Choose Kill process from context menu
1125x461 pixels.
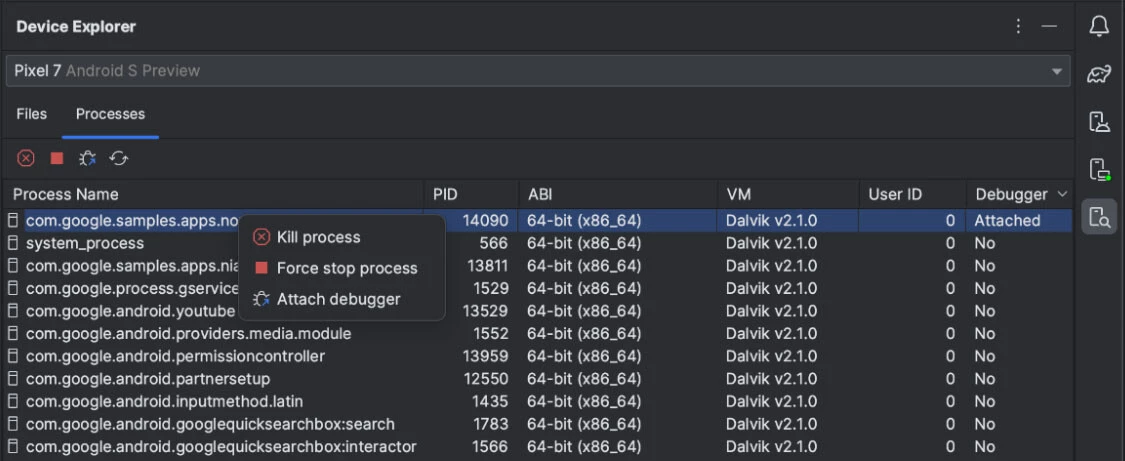[318, 237]
